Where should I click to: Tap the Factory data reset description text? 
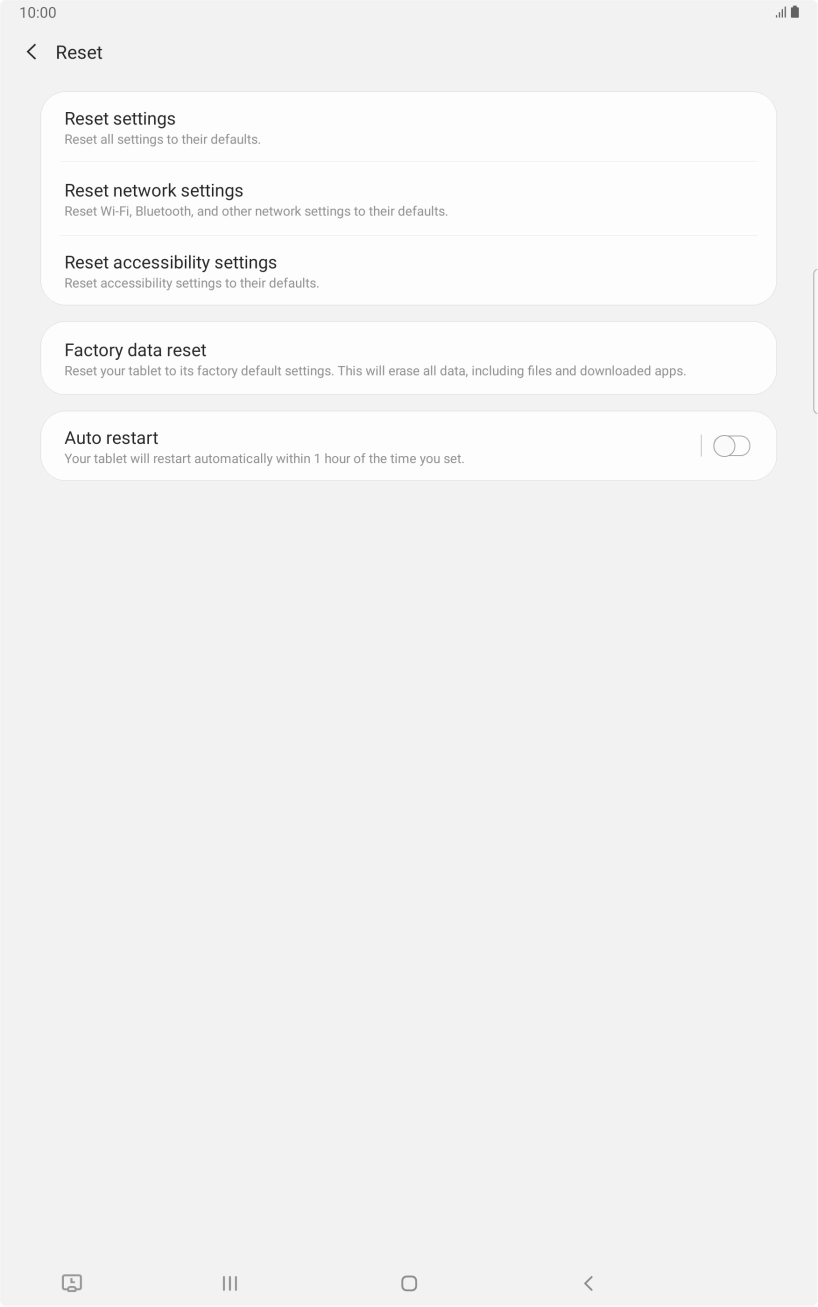375,370
